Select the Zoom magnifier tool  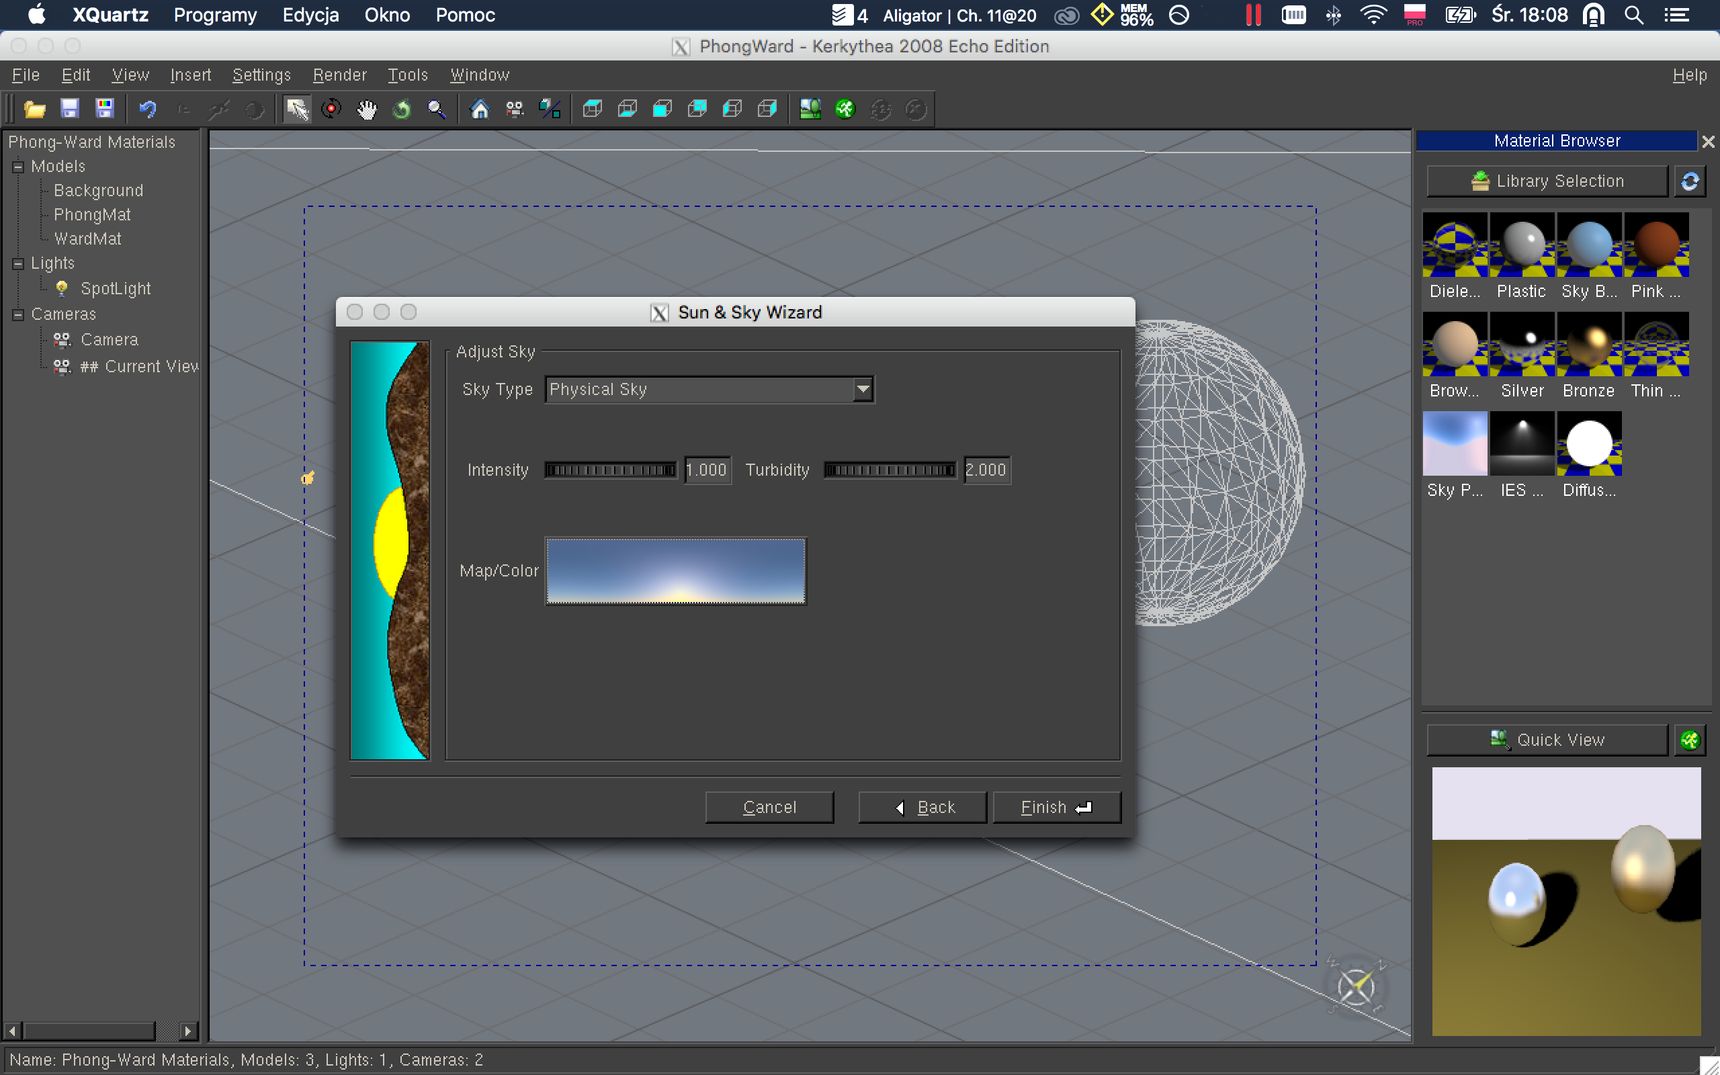pos(437,109)
